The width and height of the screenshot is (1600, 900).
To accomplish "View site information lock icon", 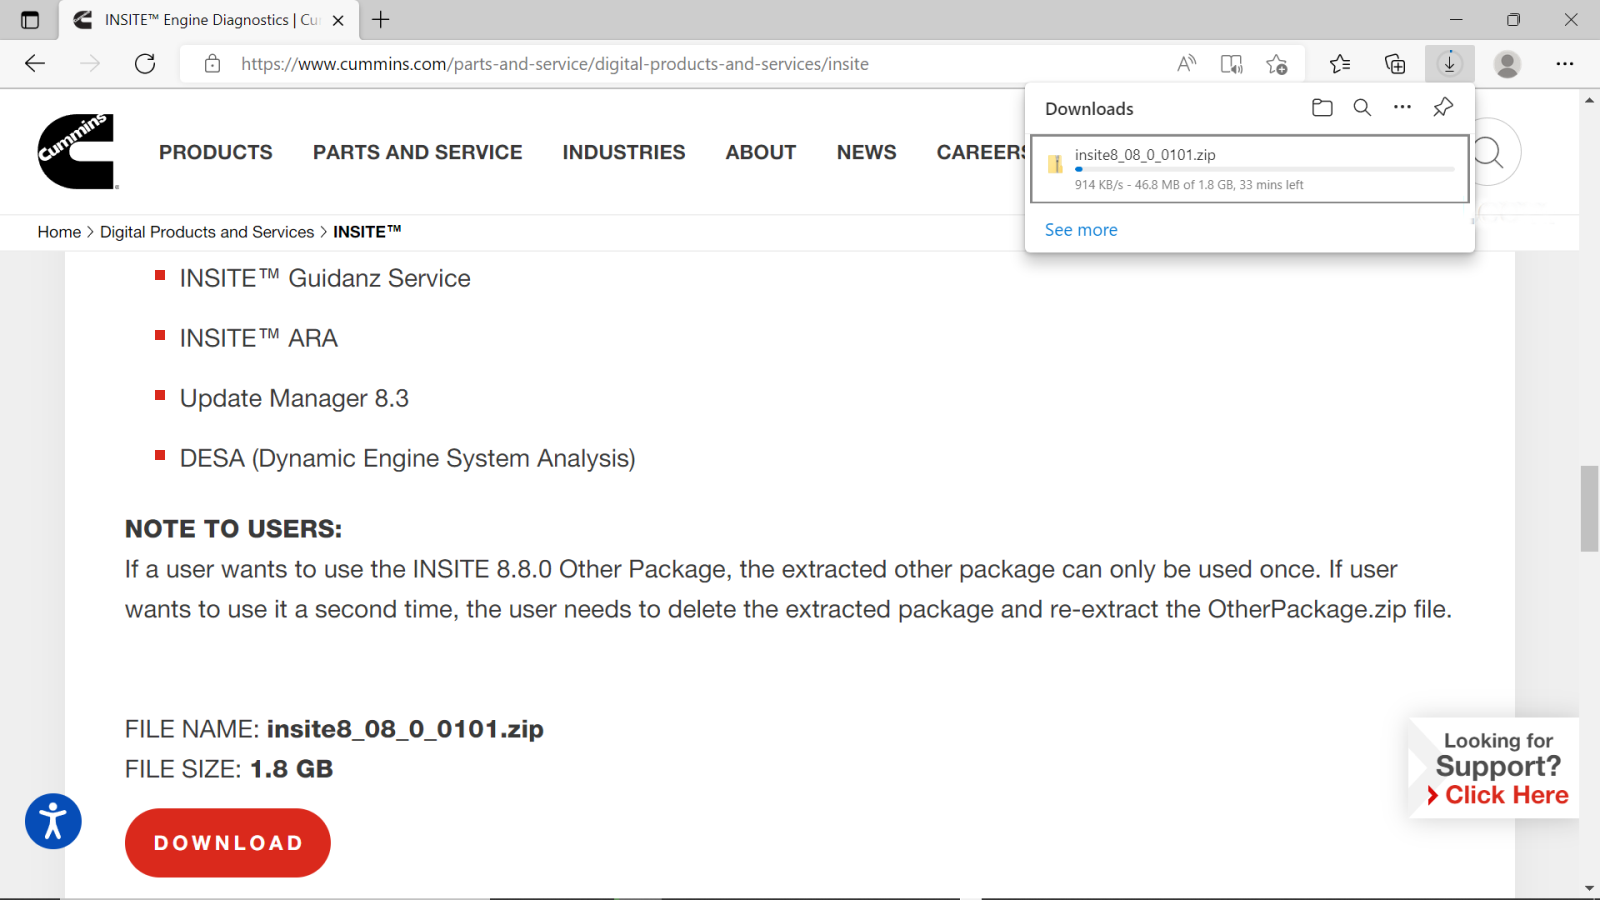I will click(212, 64).
